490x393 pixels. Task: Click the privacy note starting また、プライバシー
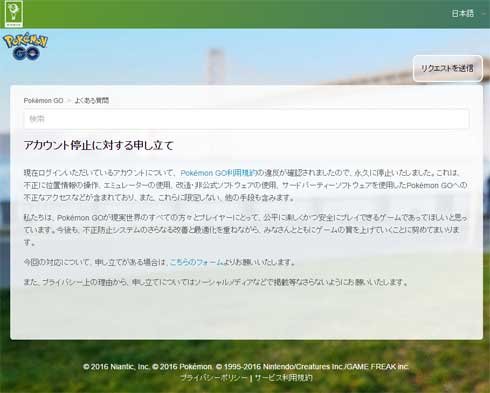(216, 282)
